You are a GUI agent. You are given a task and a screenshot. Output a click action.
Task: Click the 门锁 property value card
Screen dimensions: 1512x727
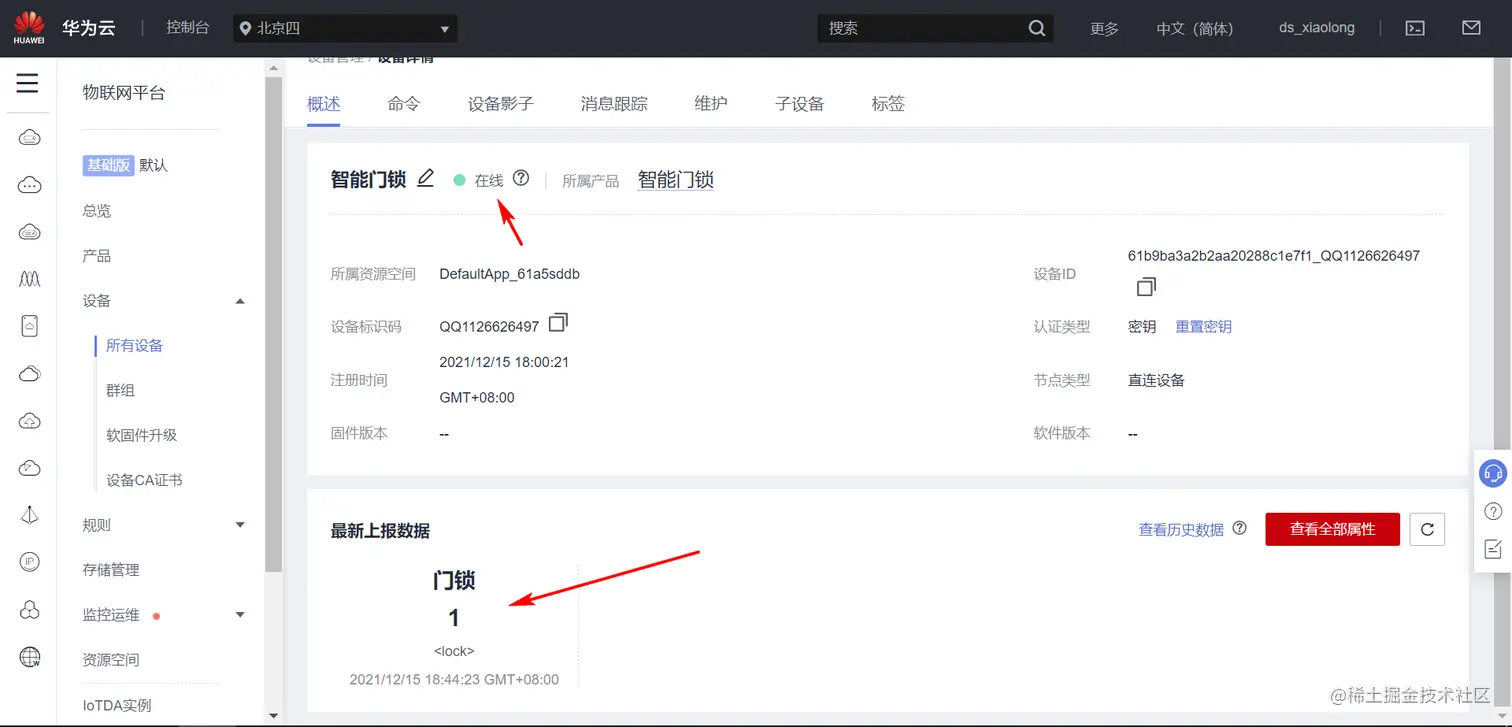click(x=454, y=625)
